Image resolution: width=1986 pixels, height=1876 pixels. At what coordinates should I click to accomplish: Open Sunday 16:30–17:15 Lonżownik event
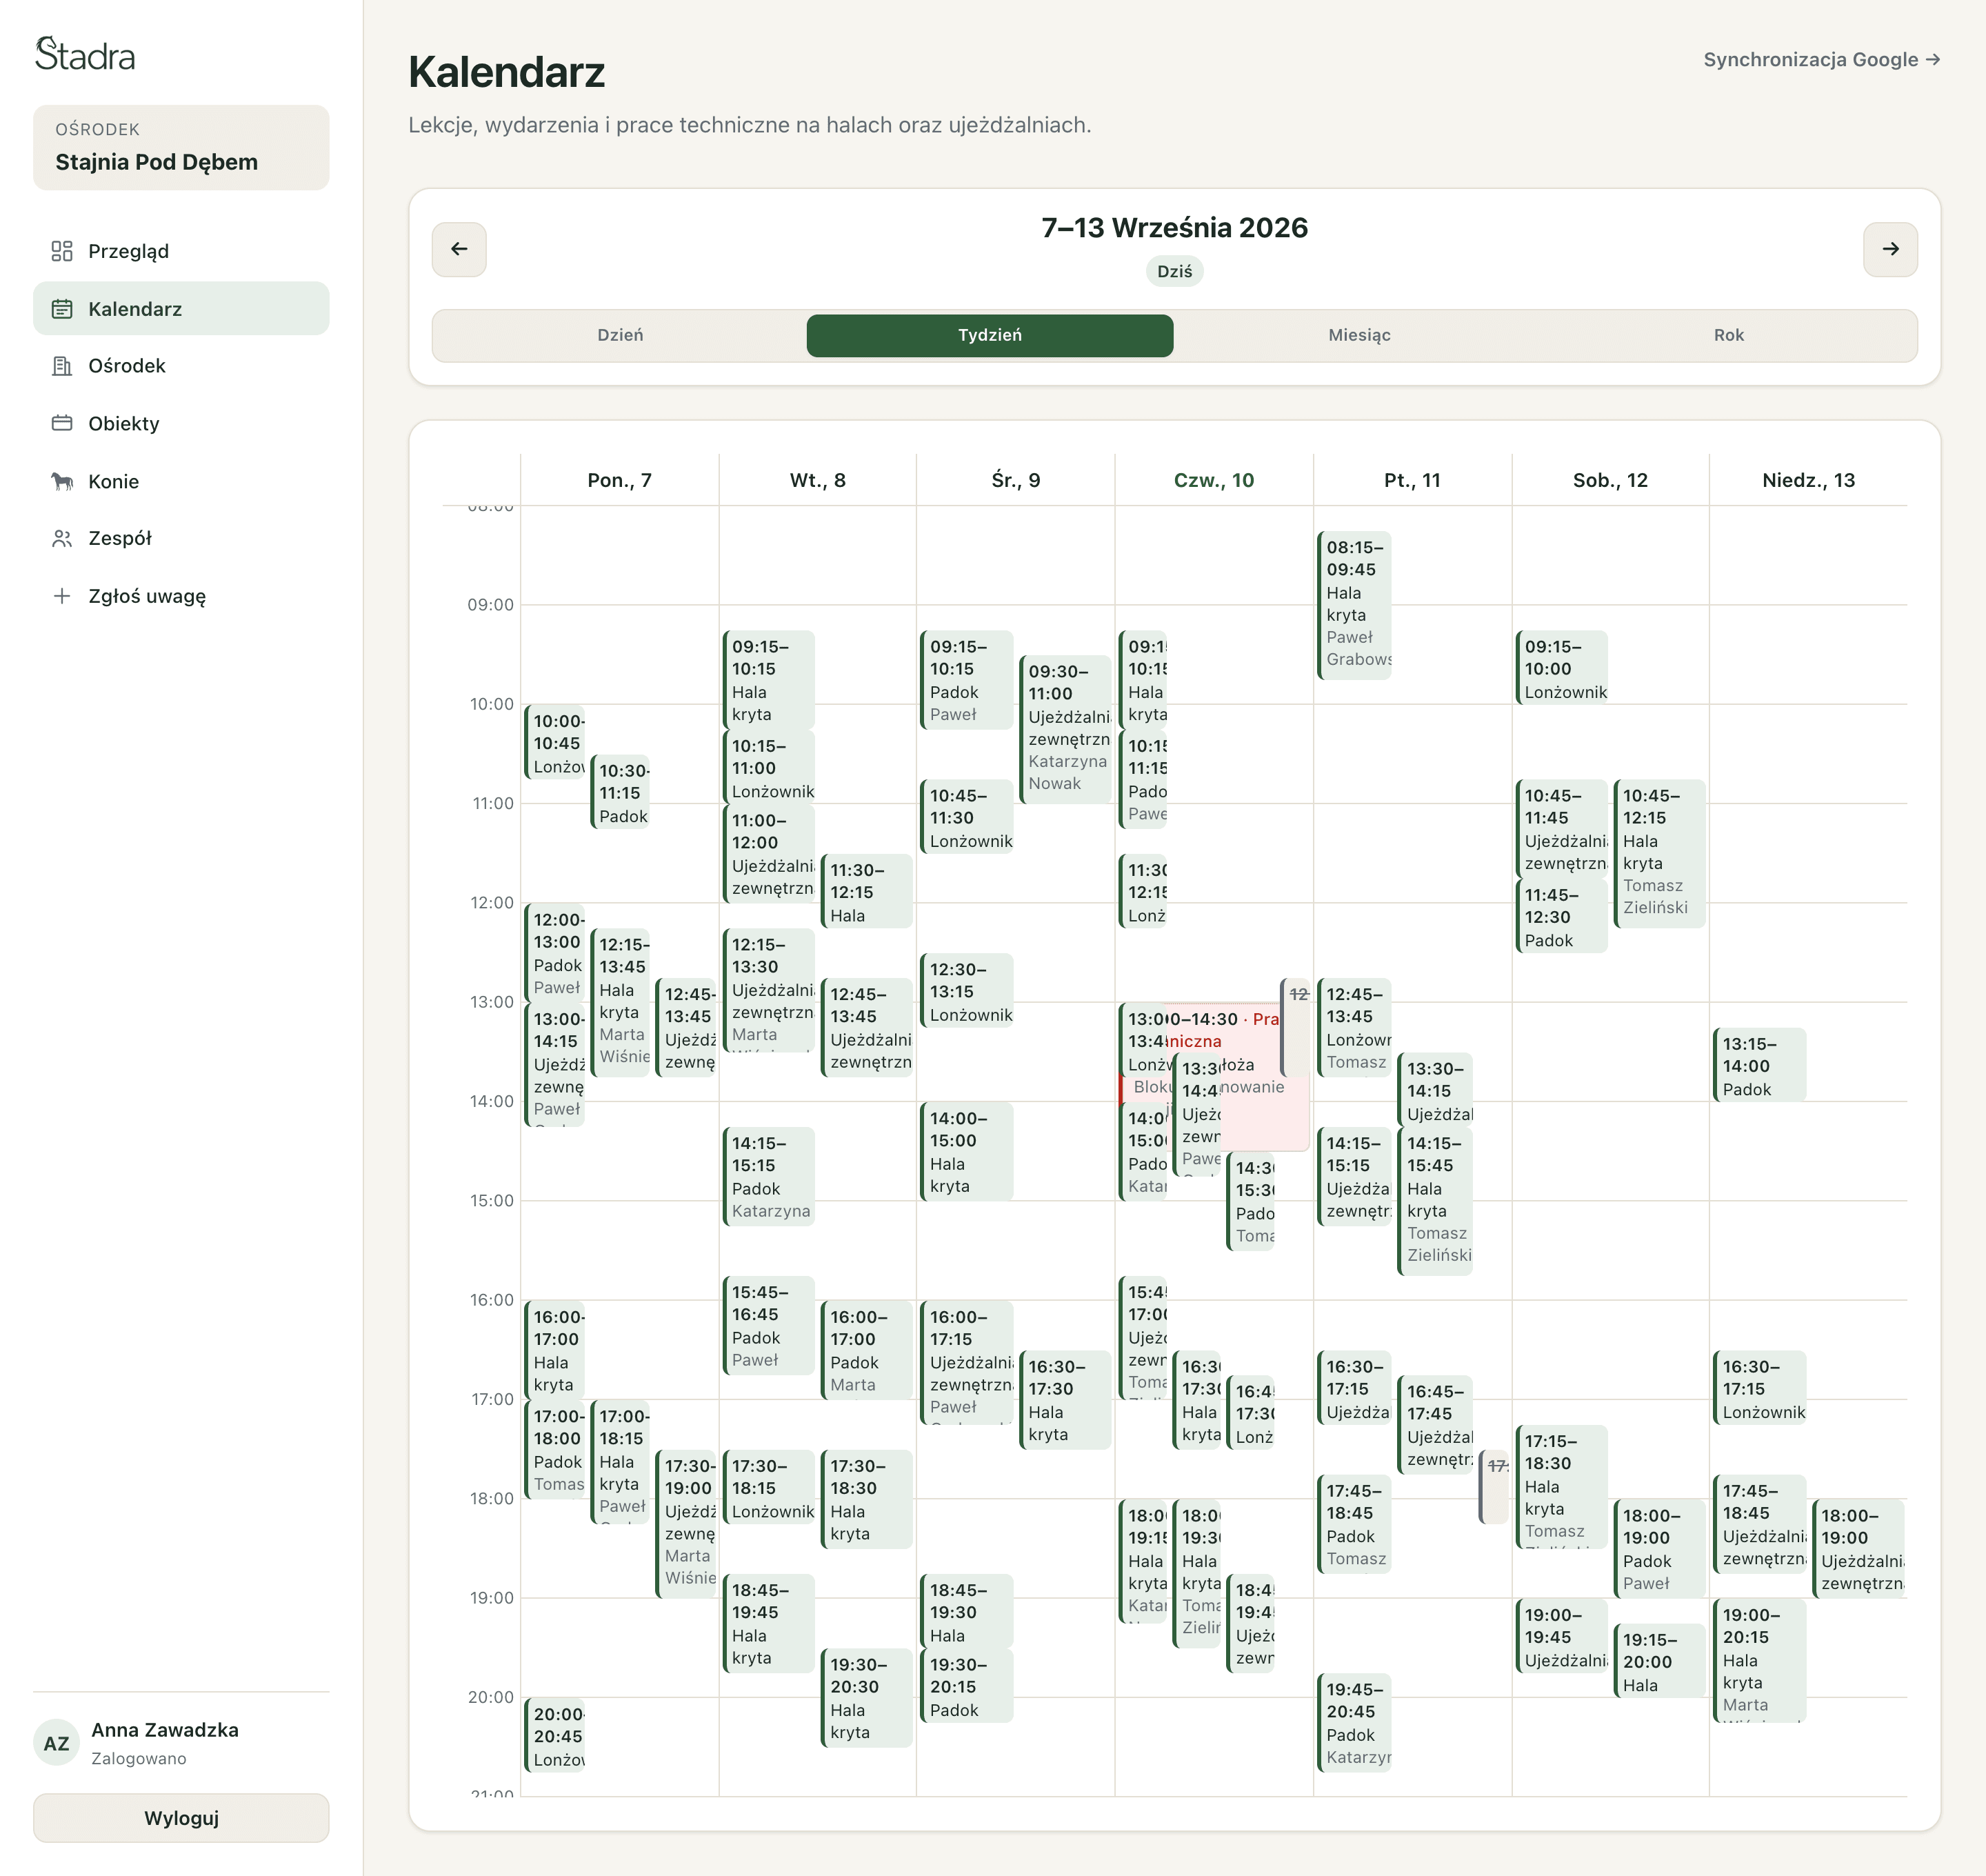click(1760, 1387)
